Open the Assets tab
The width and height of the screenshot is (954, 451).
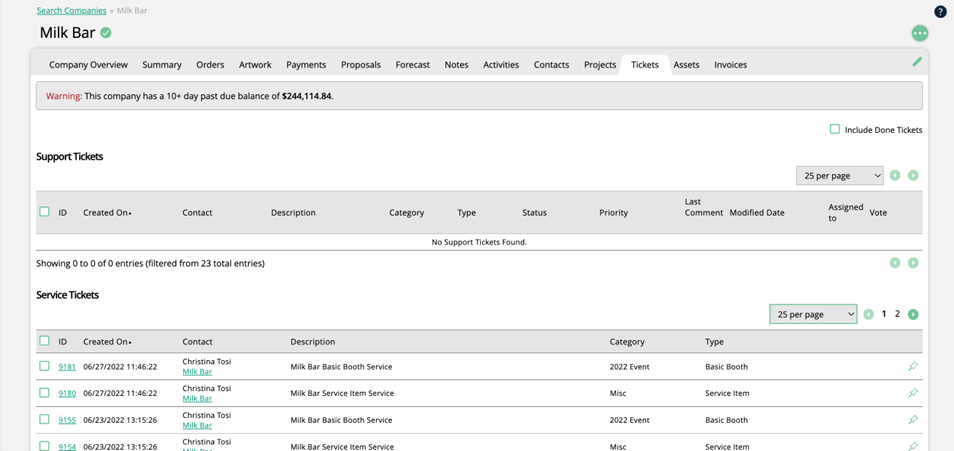[686, 65]
